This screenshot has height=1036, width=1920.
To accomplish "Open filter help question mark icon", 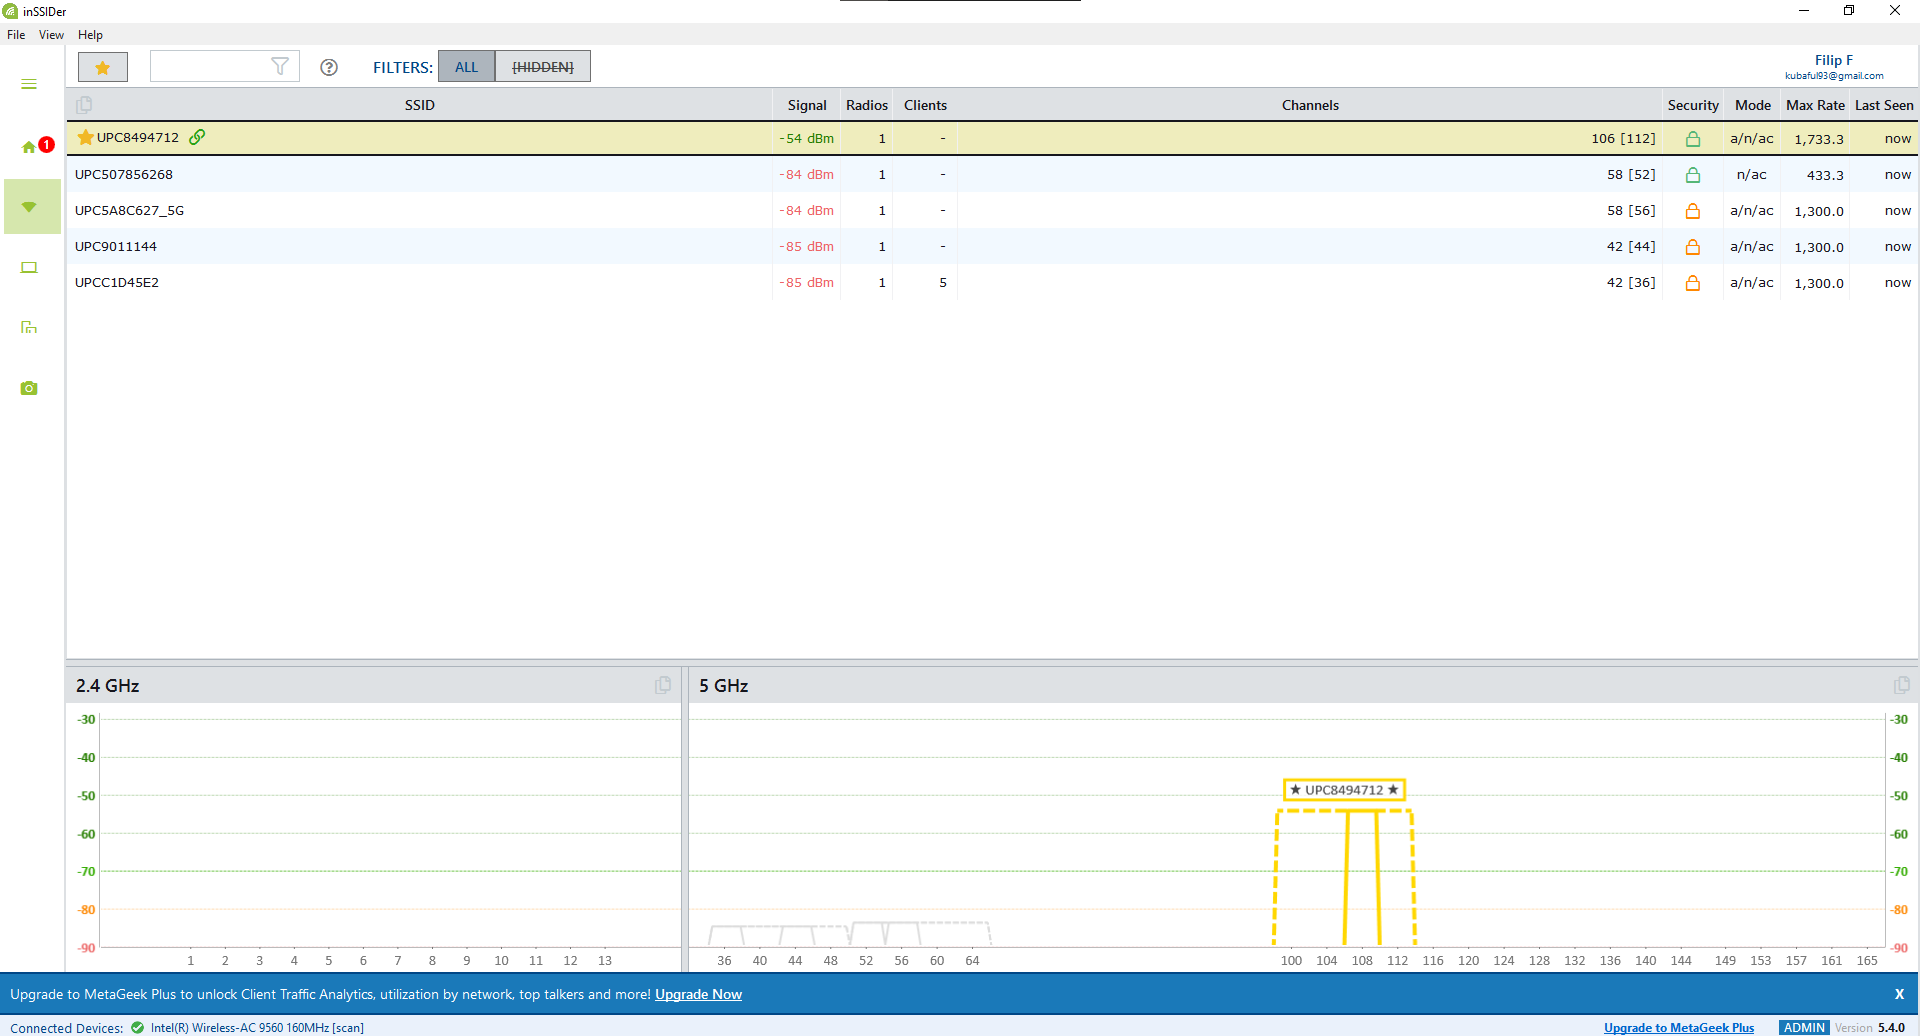I will coord(329,67).
